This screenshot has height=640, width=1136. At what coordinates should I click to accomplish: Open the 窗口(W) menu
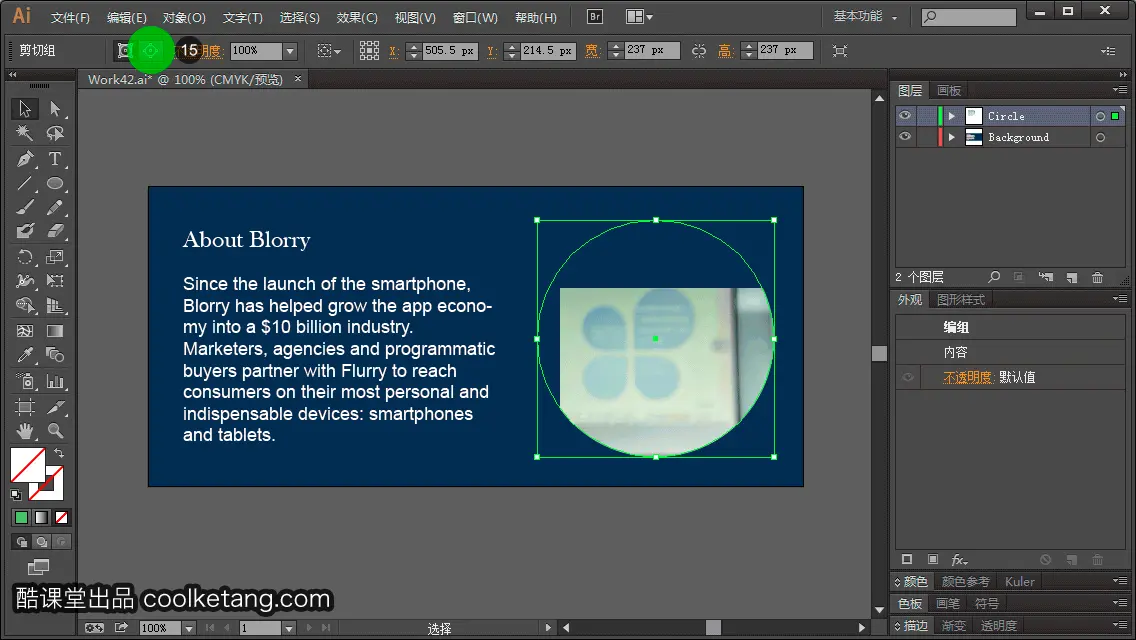[x=475, y=17]
